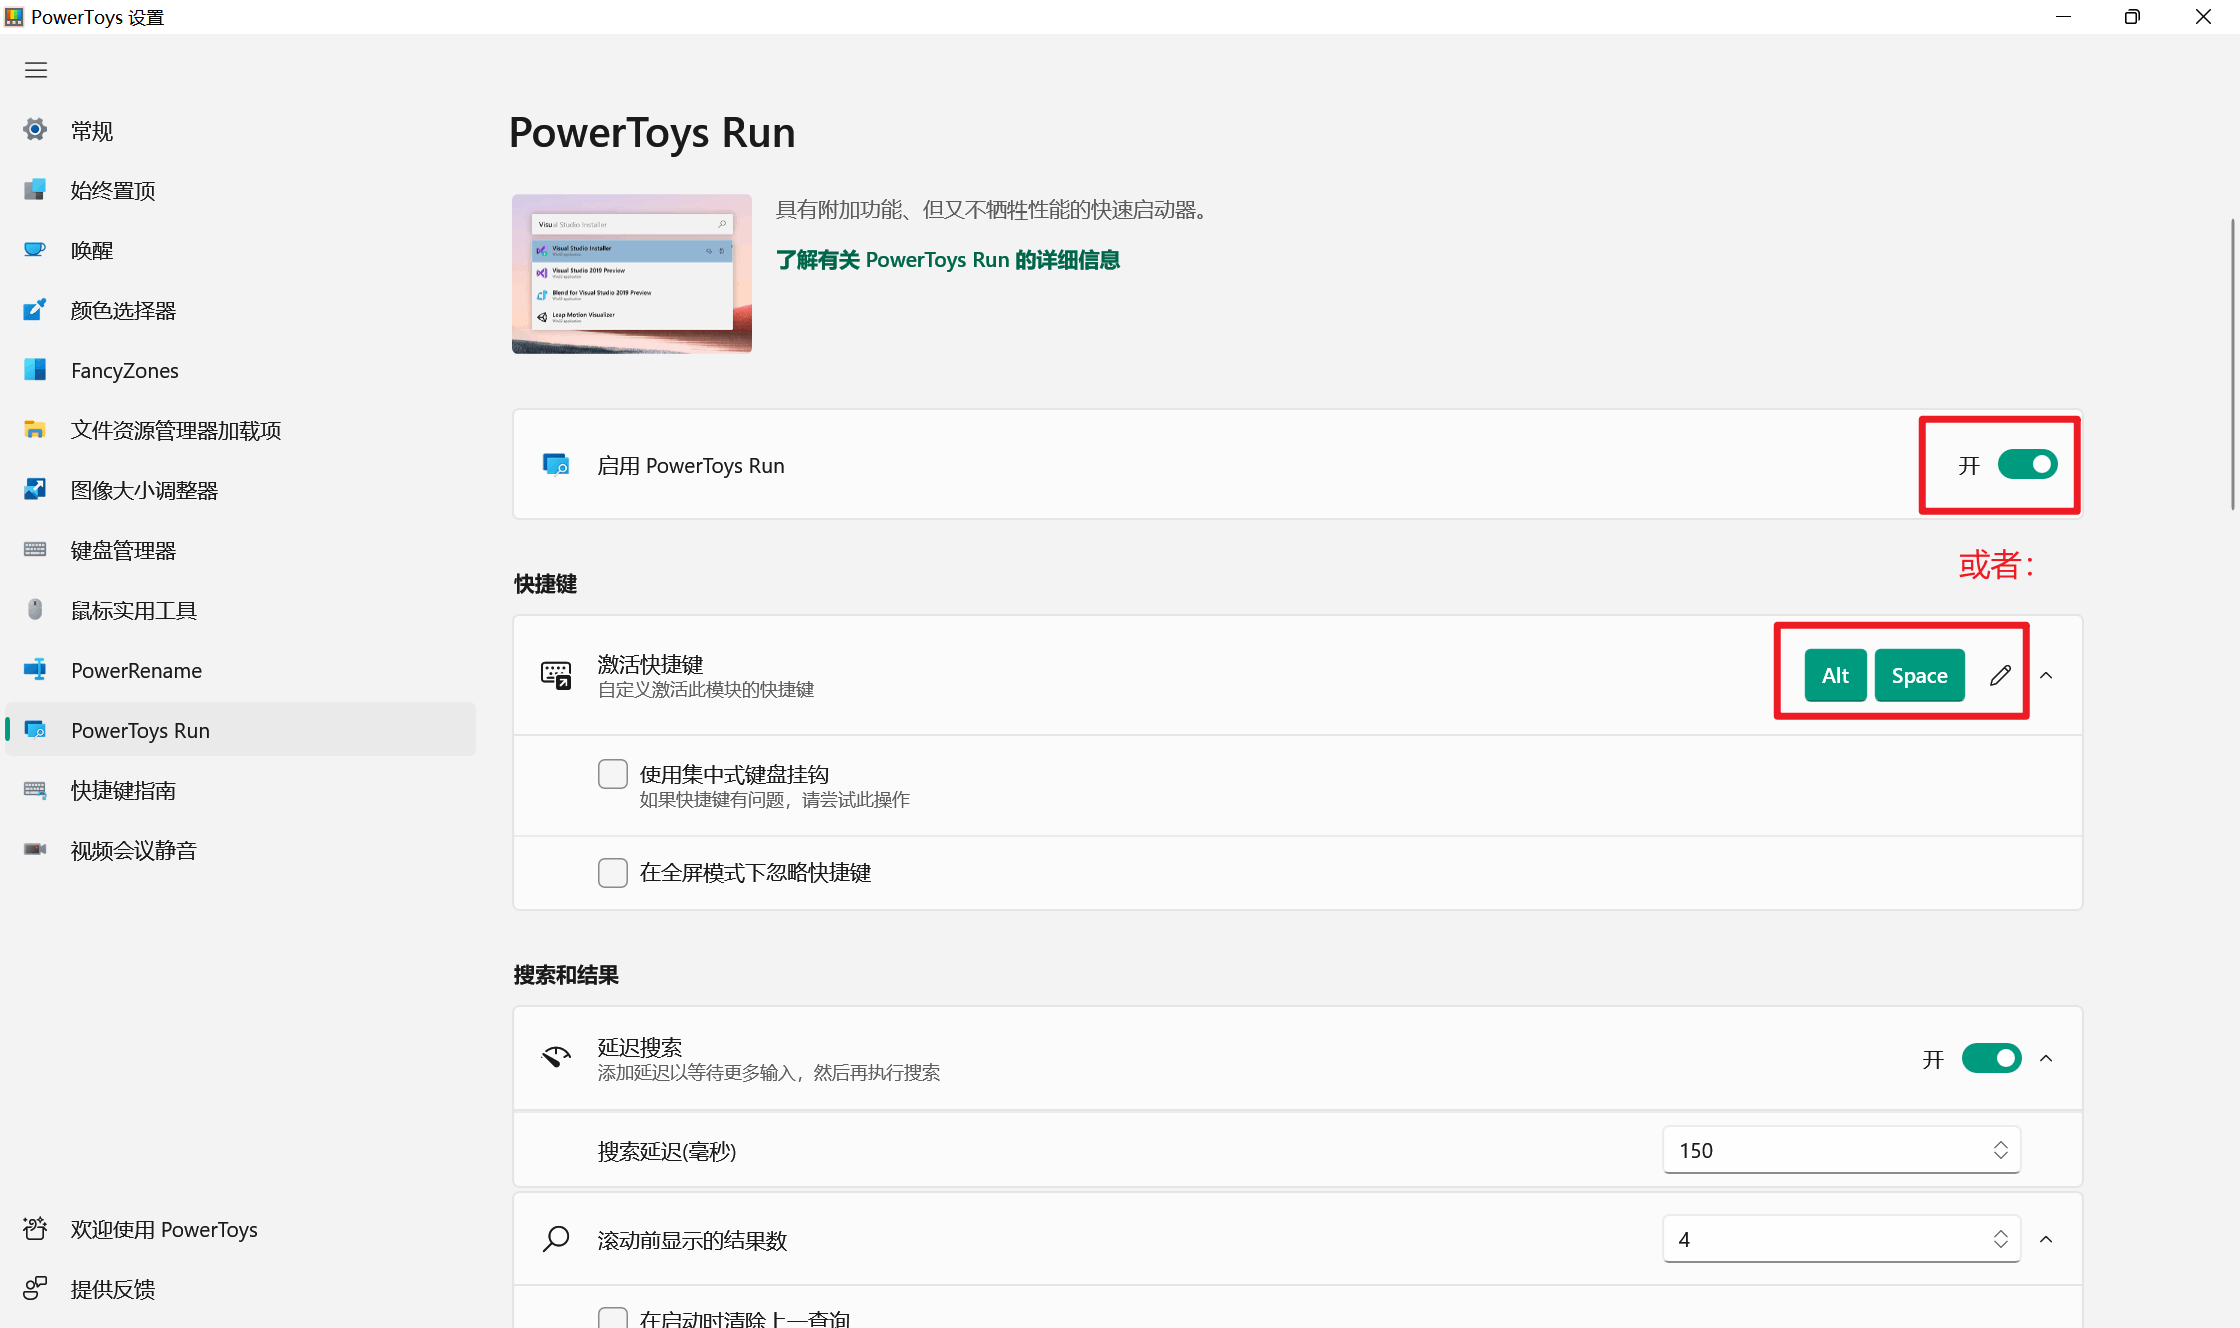
Task: Click the Keyboard Manager sidebar icon
Action: (x=35, y=550)
